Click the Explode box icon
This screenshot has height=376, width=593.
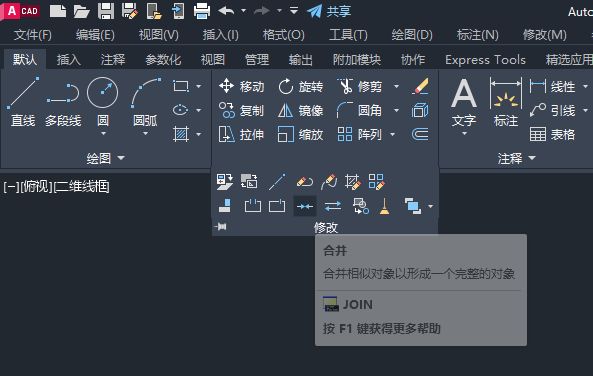pos(420,110)
